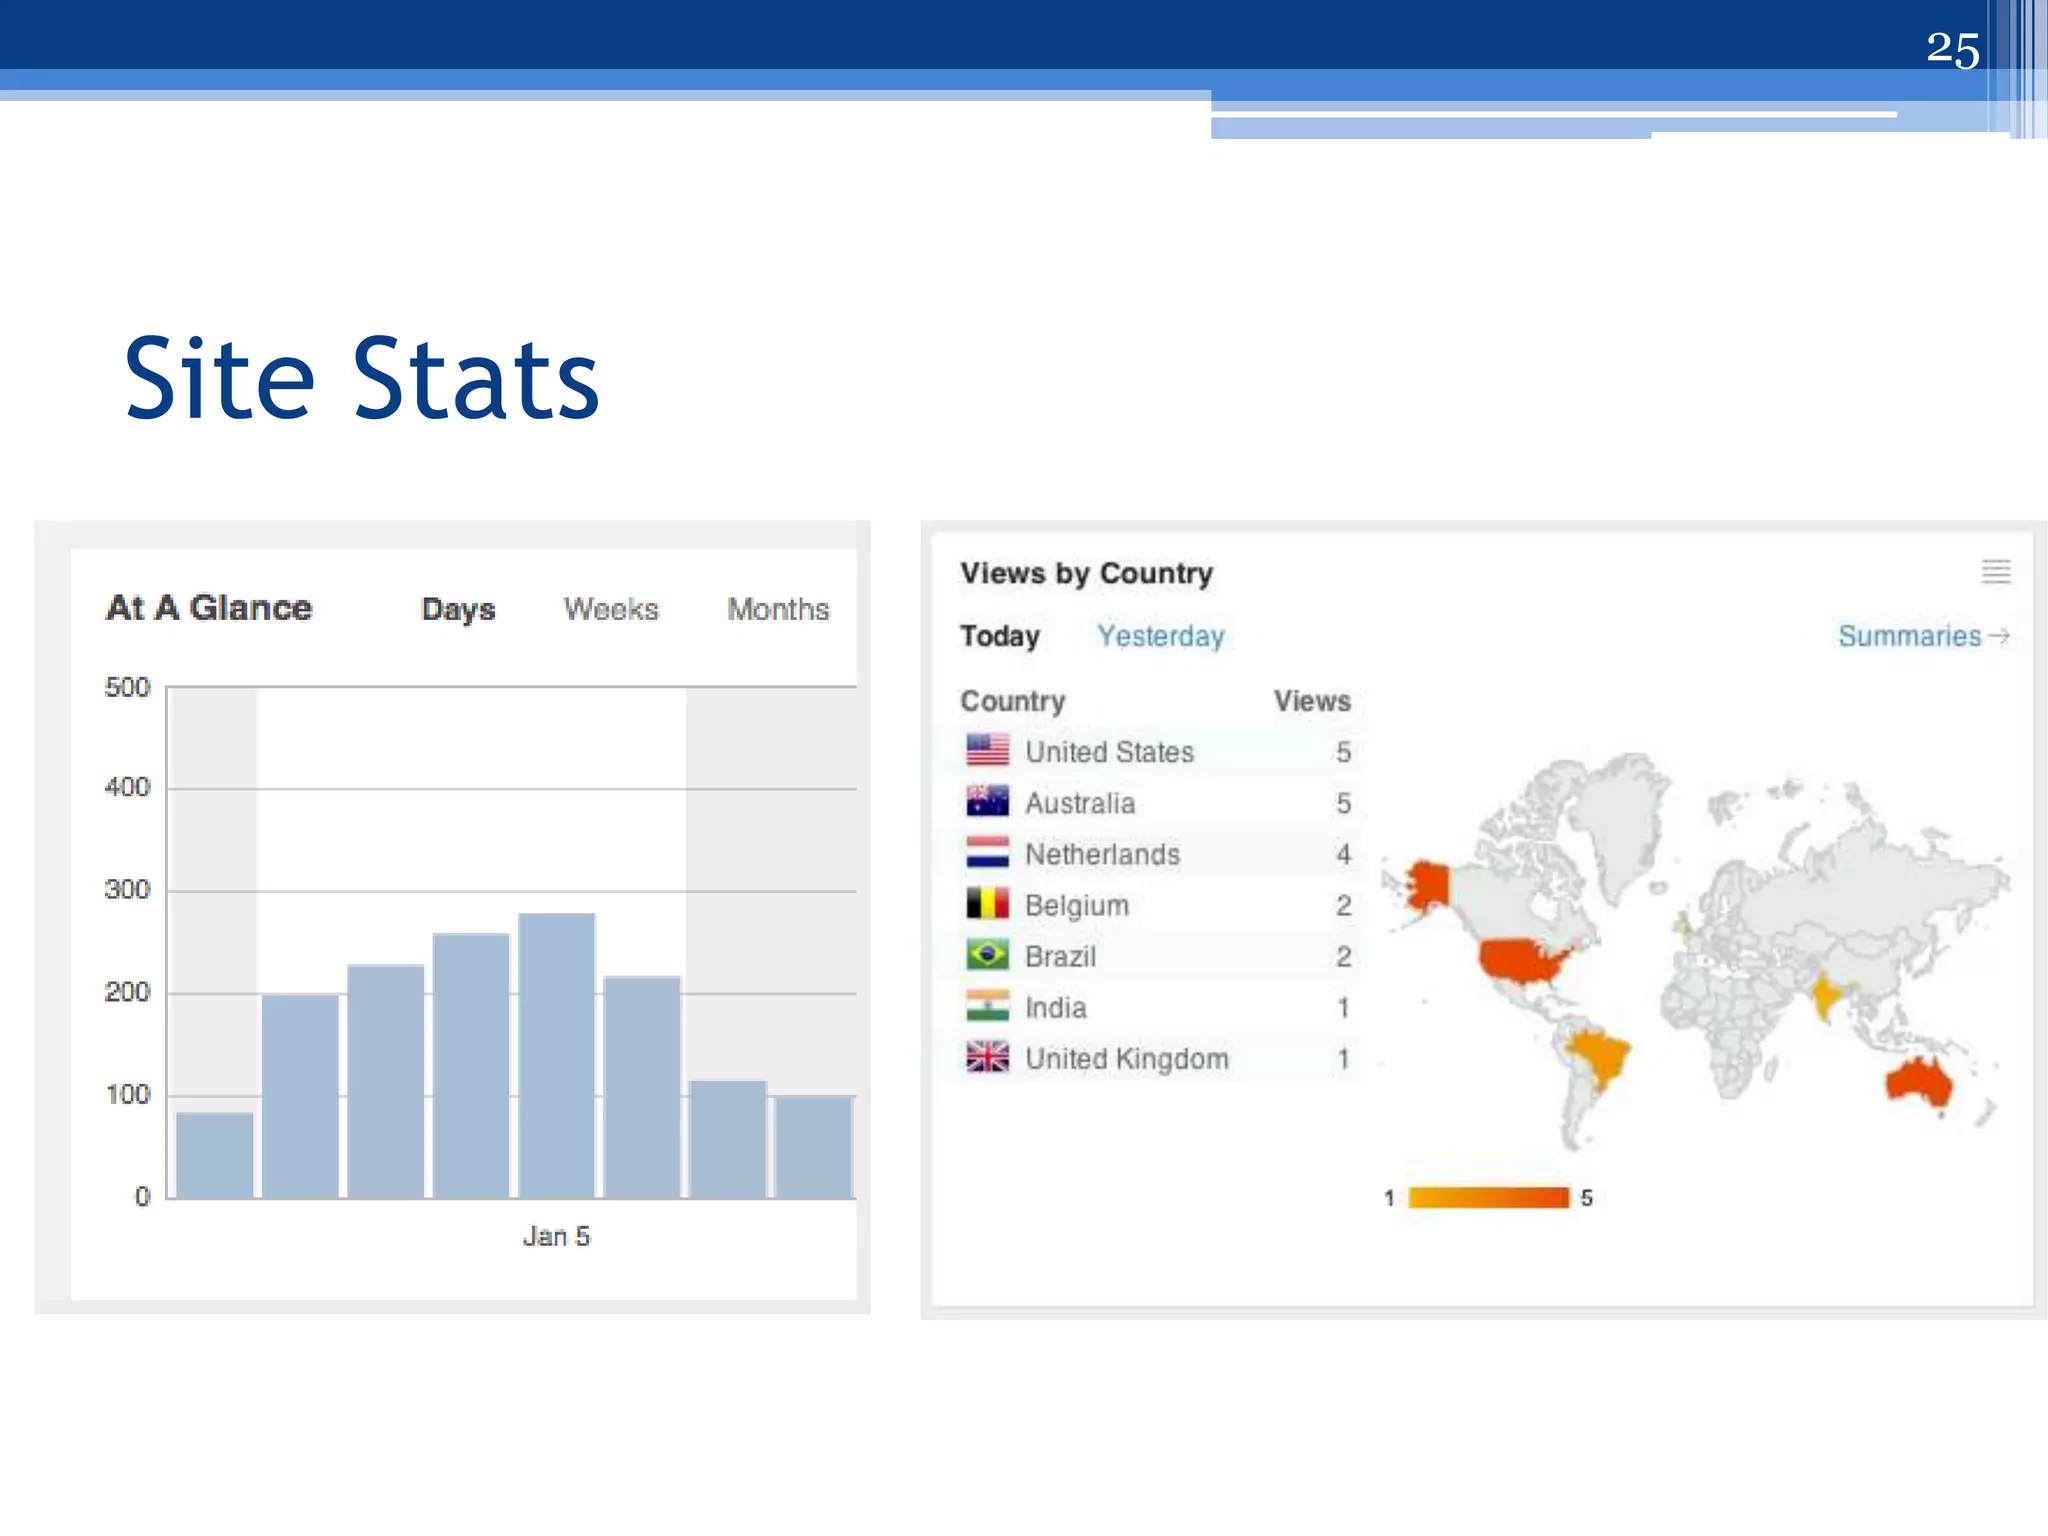Switch chart to Months view
This screenshot has width=2048, height=1536.
(x=778, y=609)
